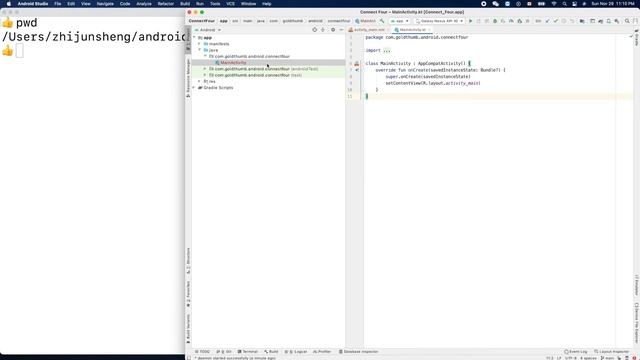Open the Gradle side tab on right edge
The height and width of the screenshot is (360, 640).
(636, 38)
